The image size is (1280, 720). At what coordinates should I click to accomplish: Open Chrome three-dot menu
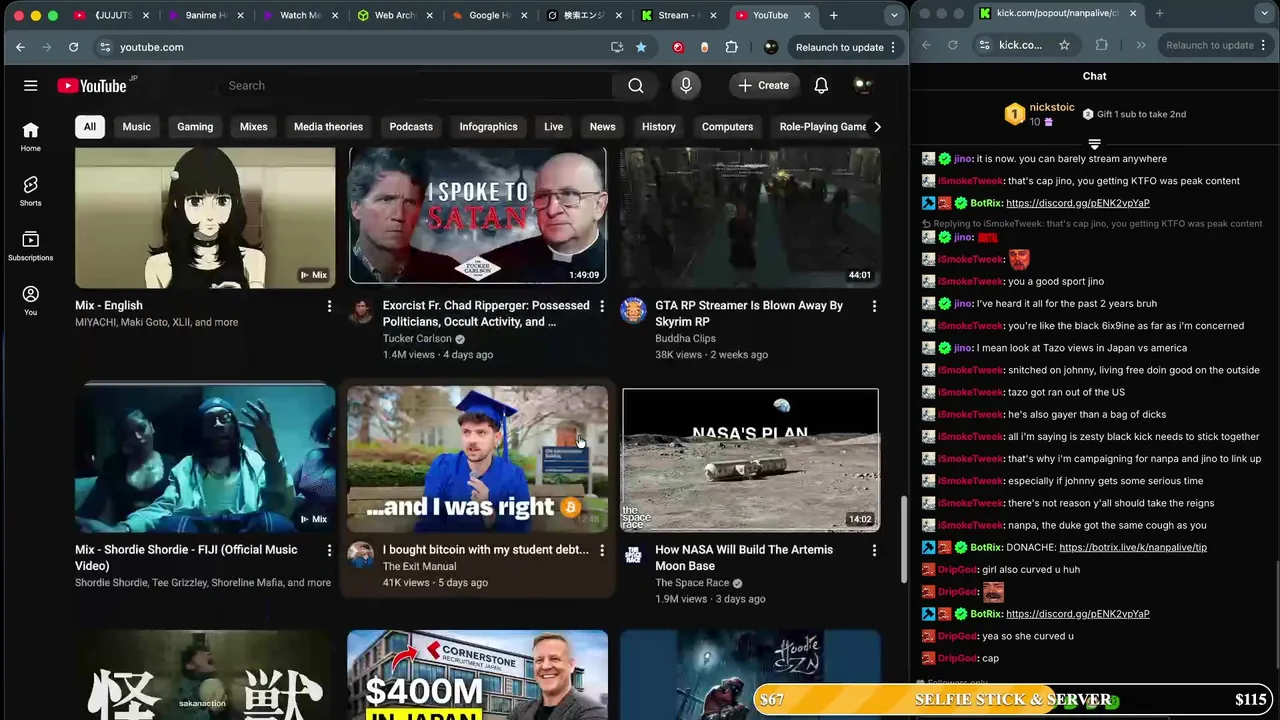(895, 47)
